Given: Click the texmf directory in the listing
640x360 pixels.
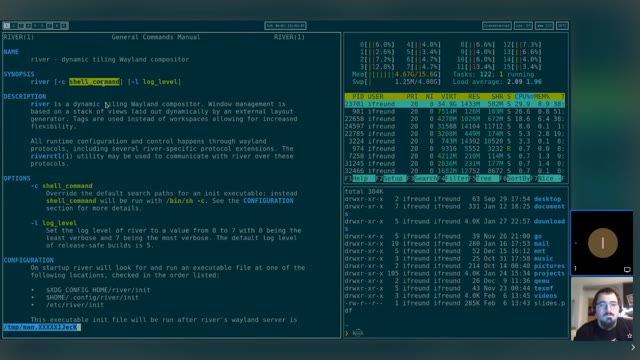Looking at the screenshot, I should (543, 288).
